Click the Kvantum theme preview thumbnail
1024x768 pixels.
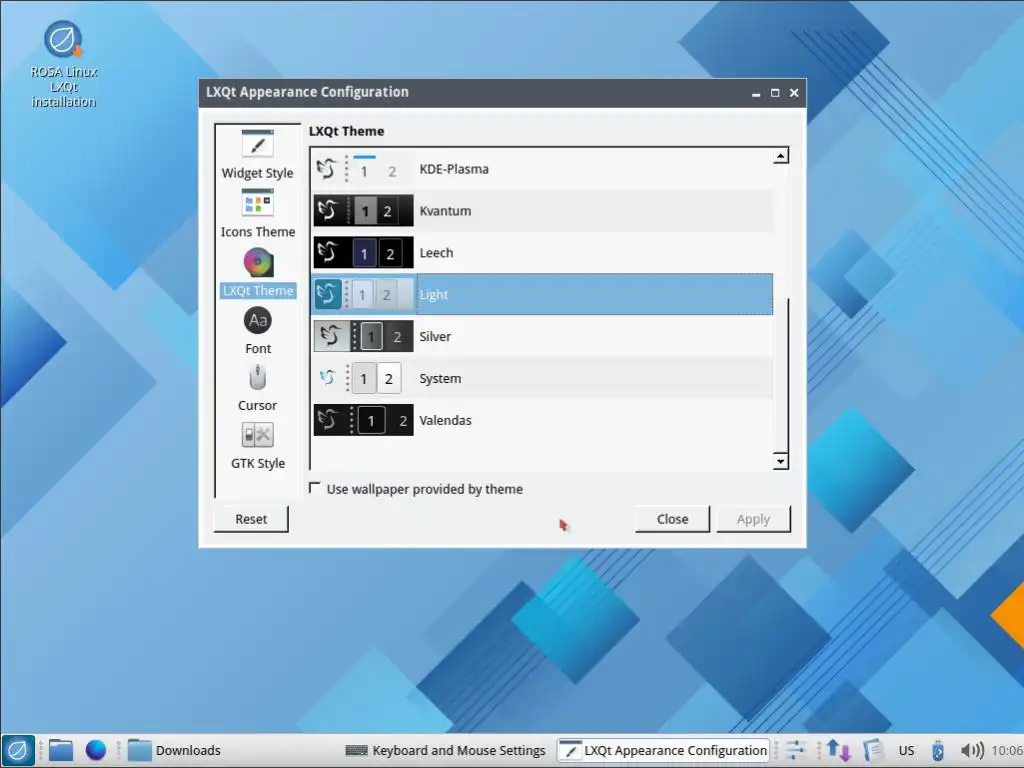[363, 211]
